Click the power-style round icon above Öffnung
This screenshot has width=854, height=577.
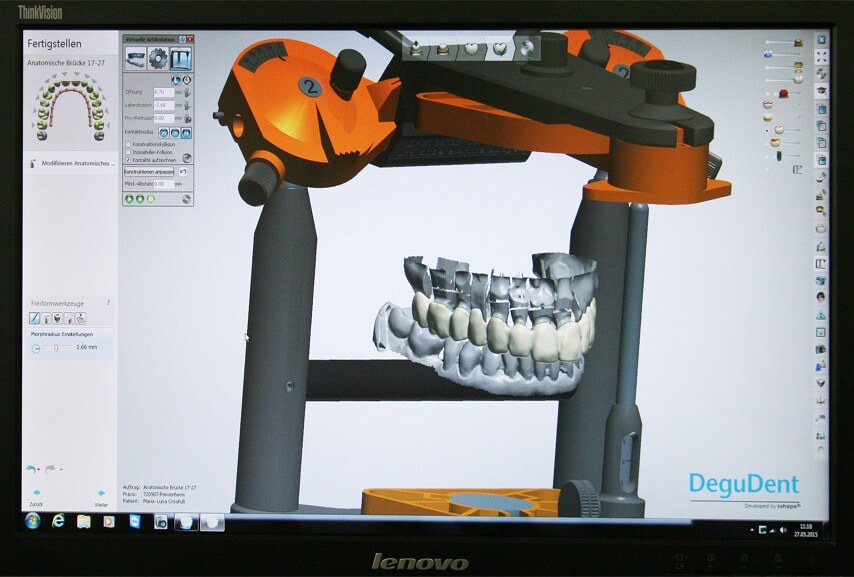[186, 80]
